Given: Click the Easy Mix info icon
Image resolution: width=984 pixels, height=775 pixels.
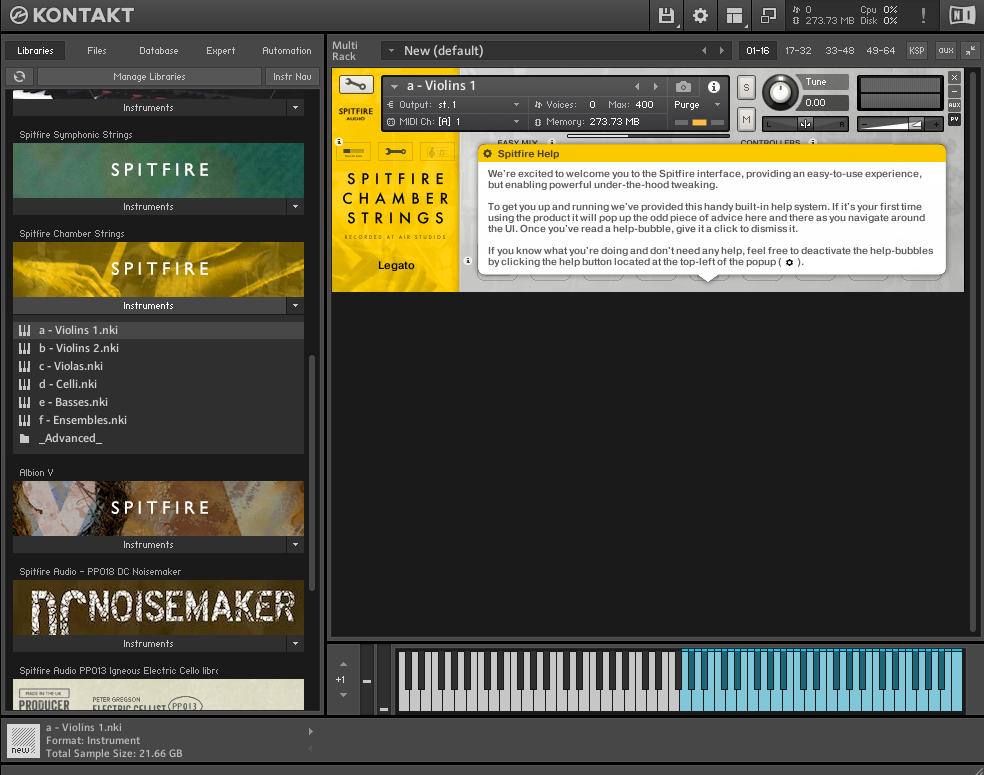Looking at the screenshot, I should click(x=552, y=142).
